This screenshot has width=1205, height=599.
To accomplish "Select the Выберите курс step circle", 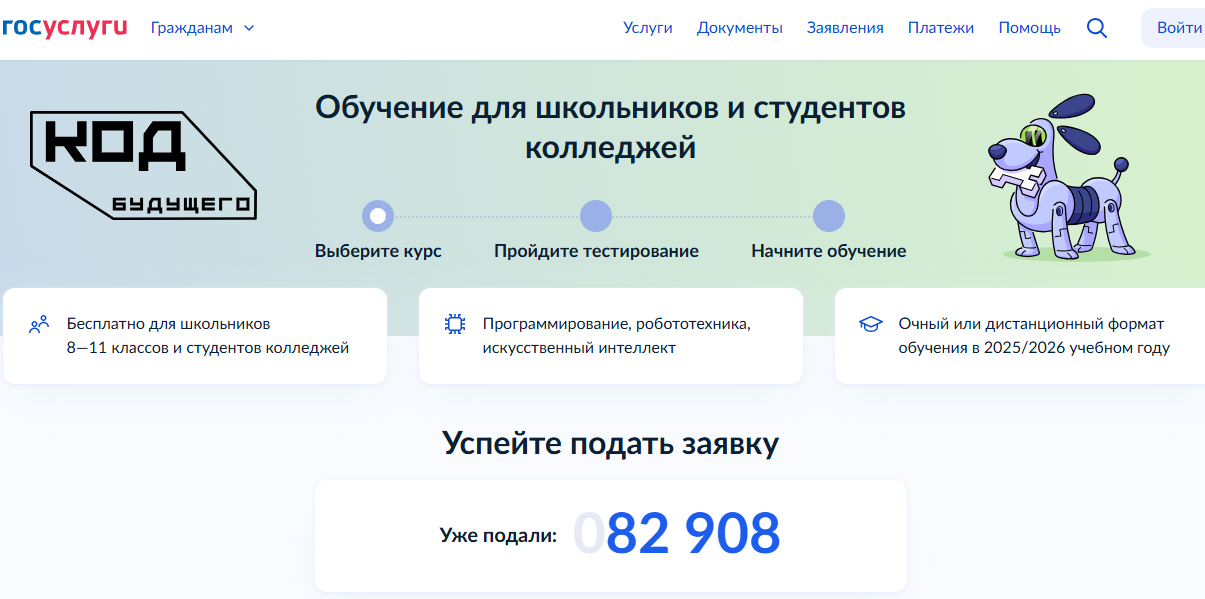I will (378, 215).
